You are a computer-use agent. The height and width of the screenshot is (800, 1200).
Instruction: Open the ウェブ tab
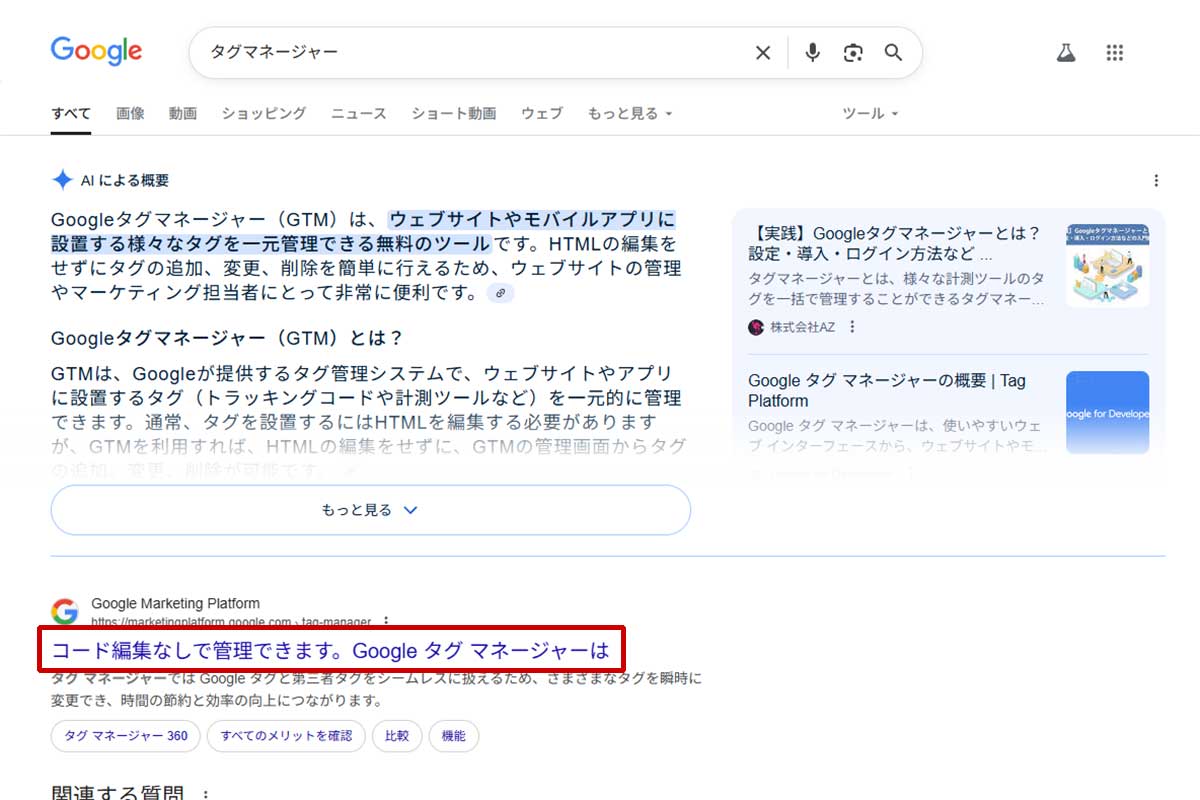coord(542,114)
